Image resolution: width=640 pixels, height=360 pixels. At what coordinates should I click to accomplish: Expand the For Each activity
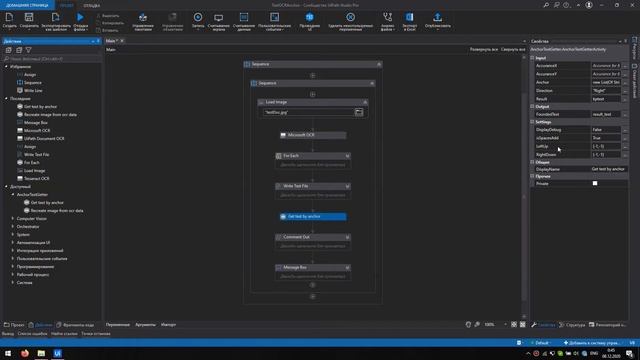(x=347, y=156)
